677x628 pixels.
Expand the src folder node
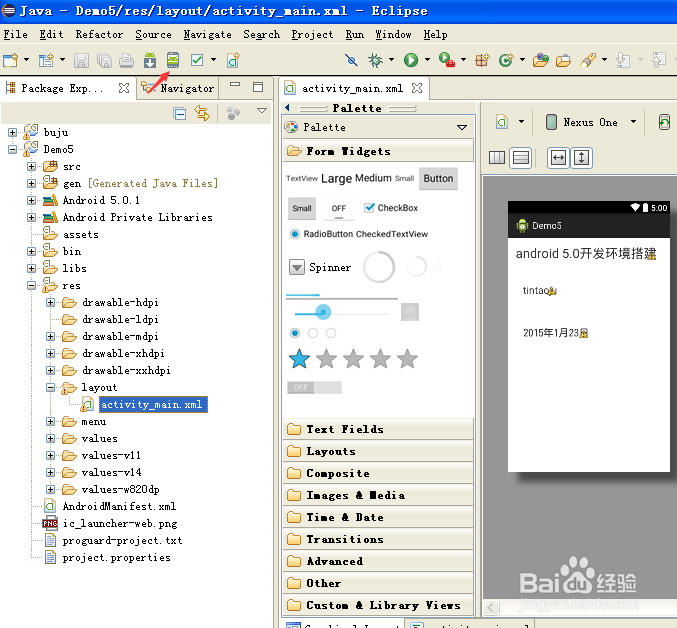pyautogui.click(x=31, y=166)
